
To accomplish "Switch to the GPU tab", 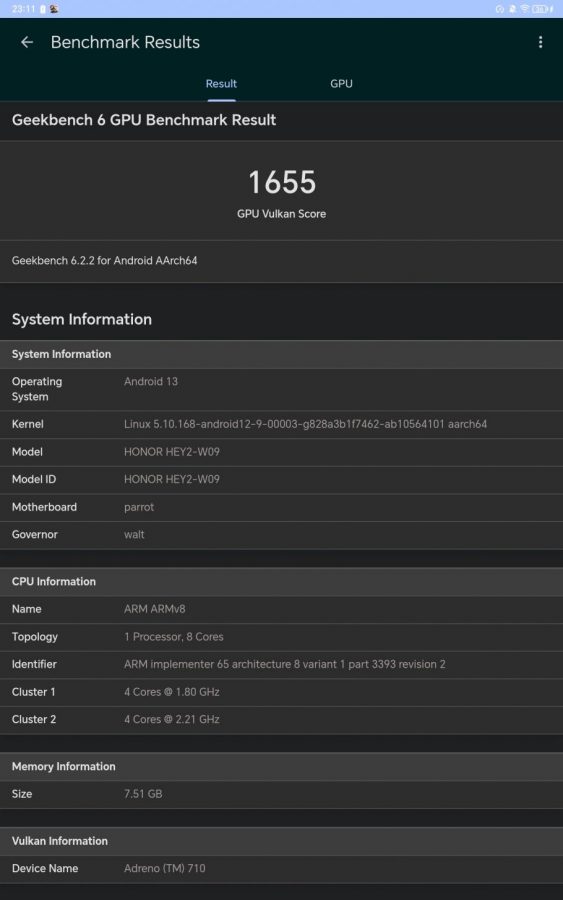I will (x=341, y=84).
